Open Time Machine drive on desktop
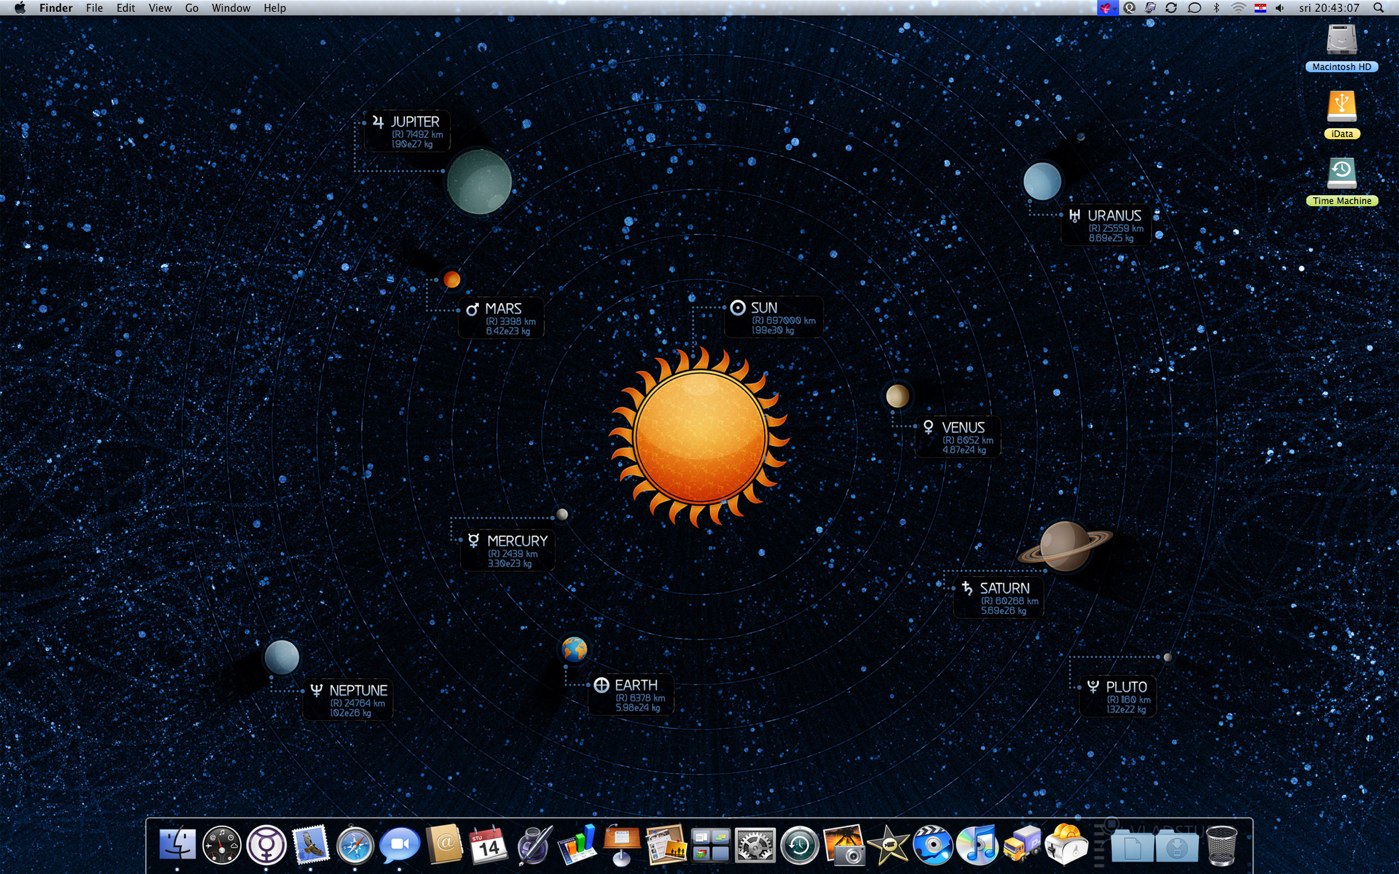The image size is (1399, 874). point(1341,181)
